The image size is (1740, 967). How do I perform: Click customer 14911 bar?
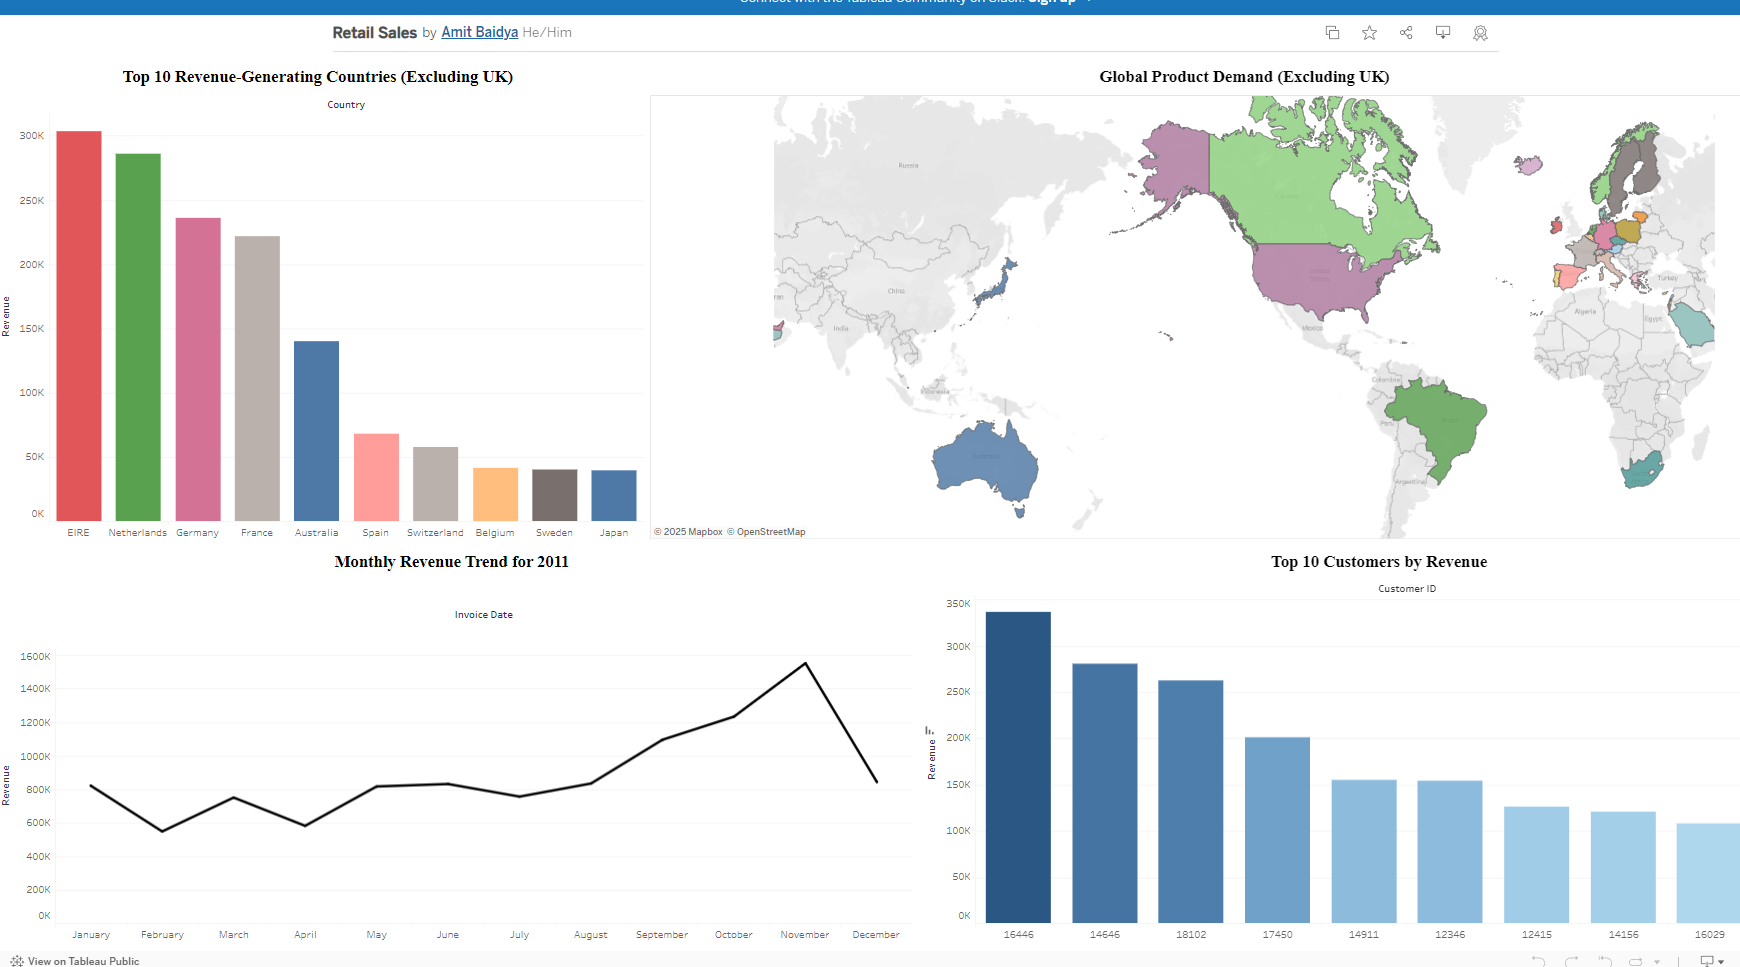click(1364, 851)
